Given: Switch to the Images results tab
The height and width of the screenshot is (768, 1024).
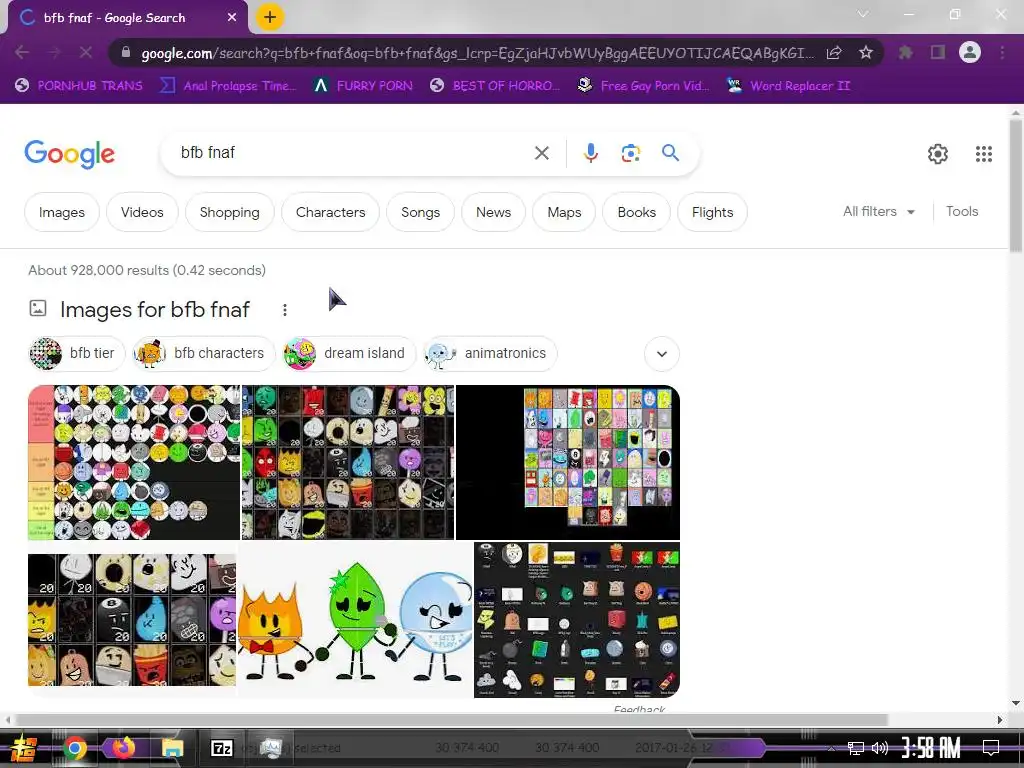Looking at the screenshot, I should tap(61, 212).
